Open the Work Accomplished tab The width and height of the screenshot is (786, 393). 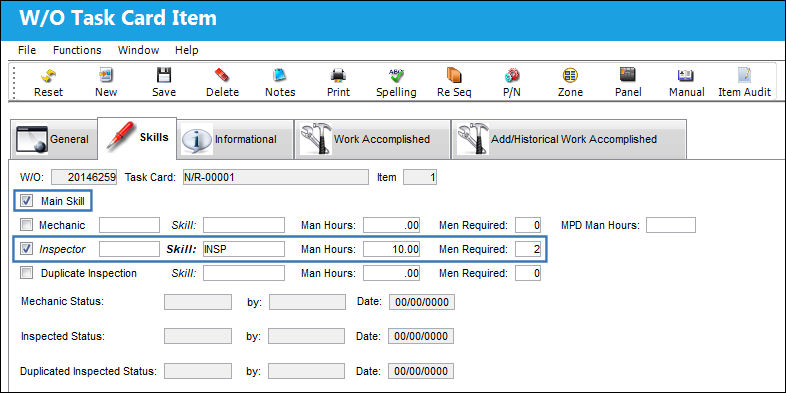pyautogui.click(x=372, y=139)
